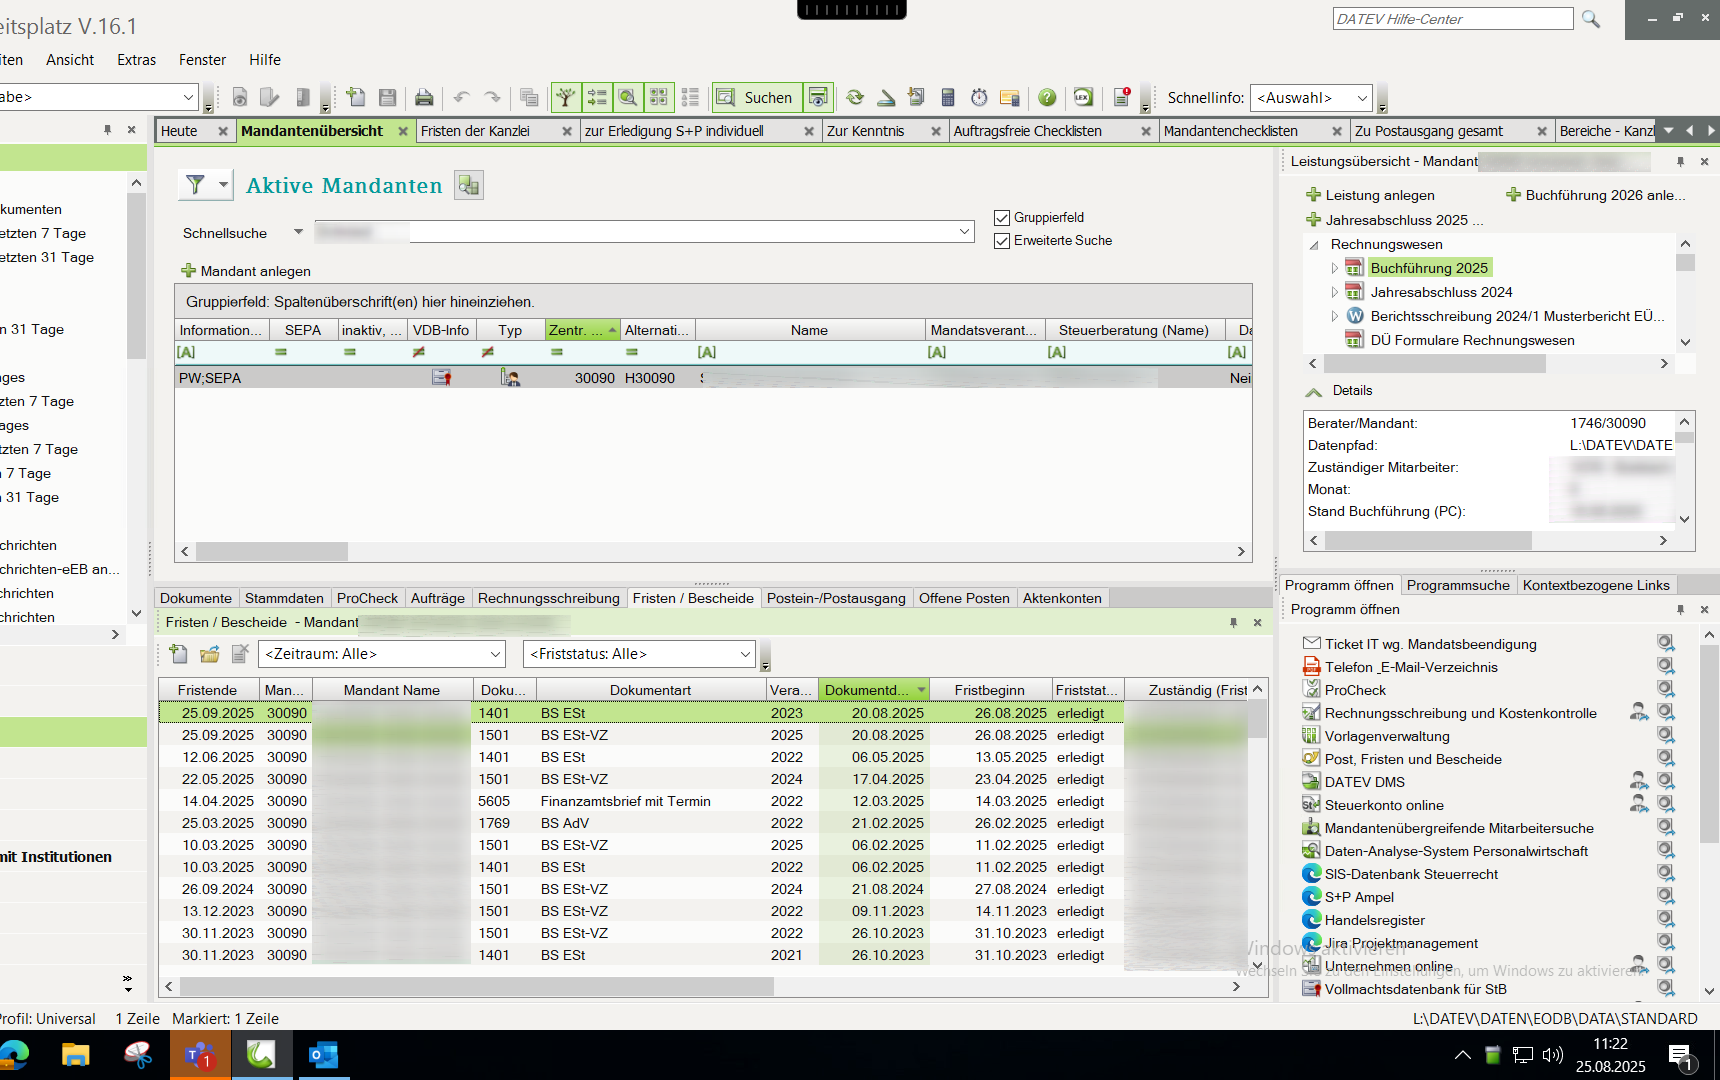The image size is (1720, 1080).
Task: Disable the Erweiterte Suche checkbox
Action: (x=1002, y=241)
